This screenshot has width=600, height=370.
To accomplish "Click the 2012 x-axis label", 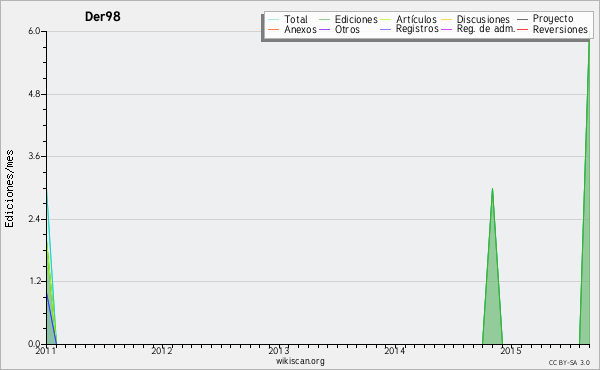I will (161, 350).
